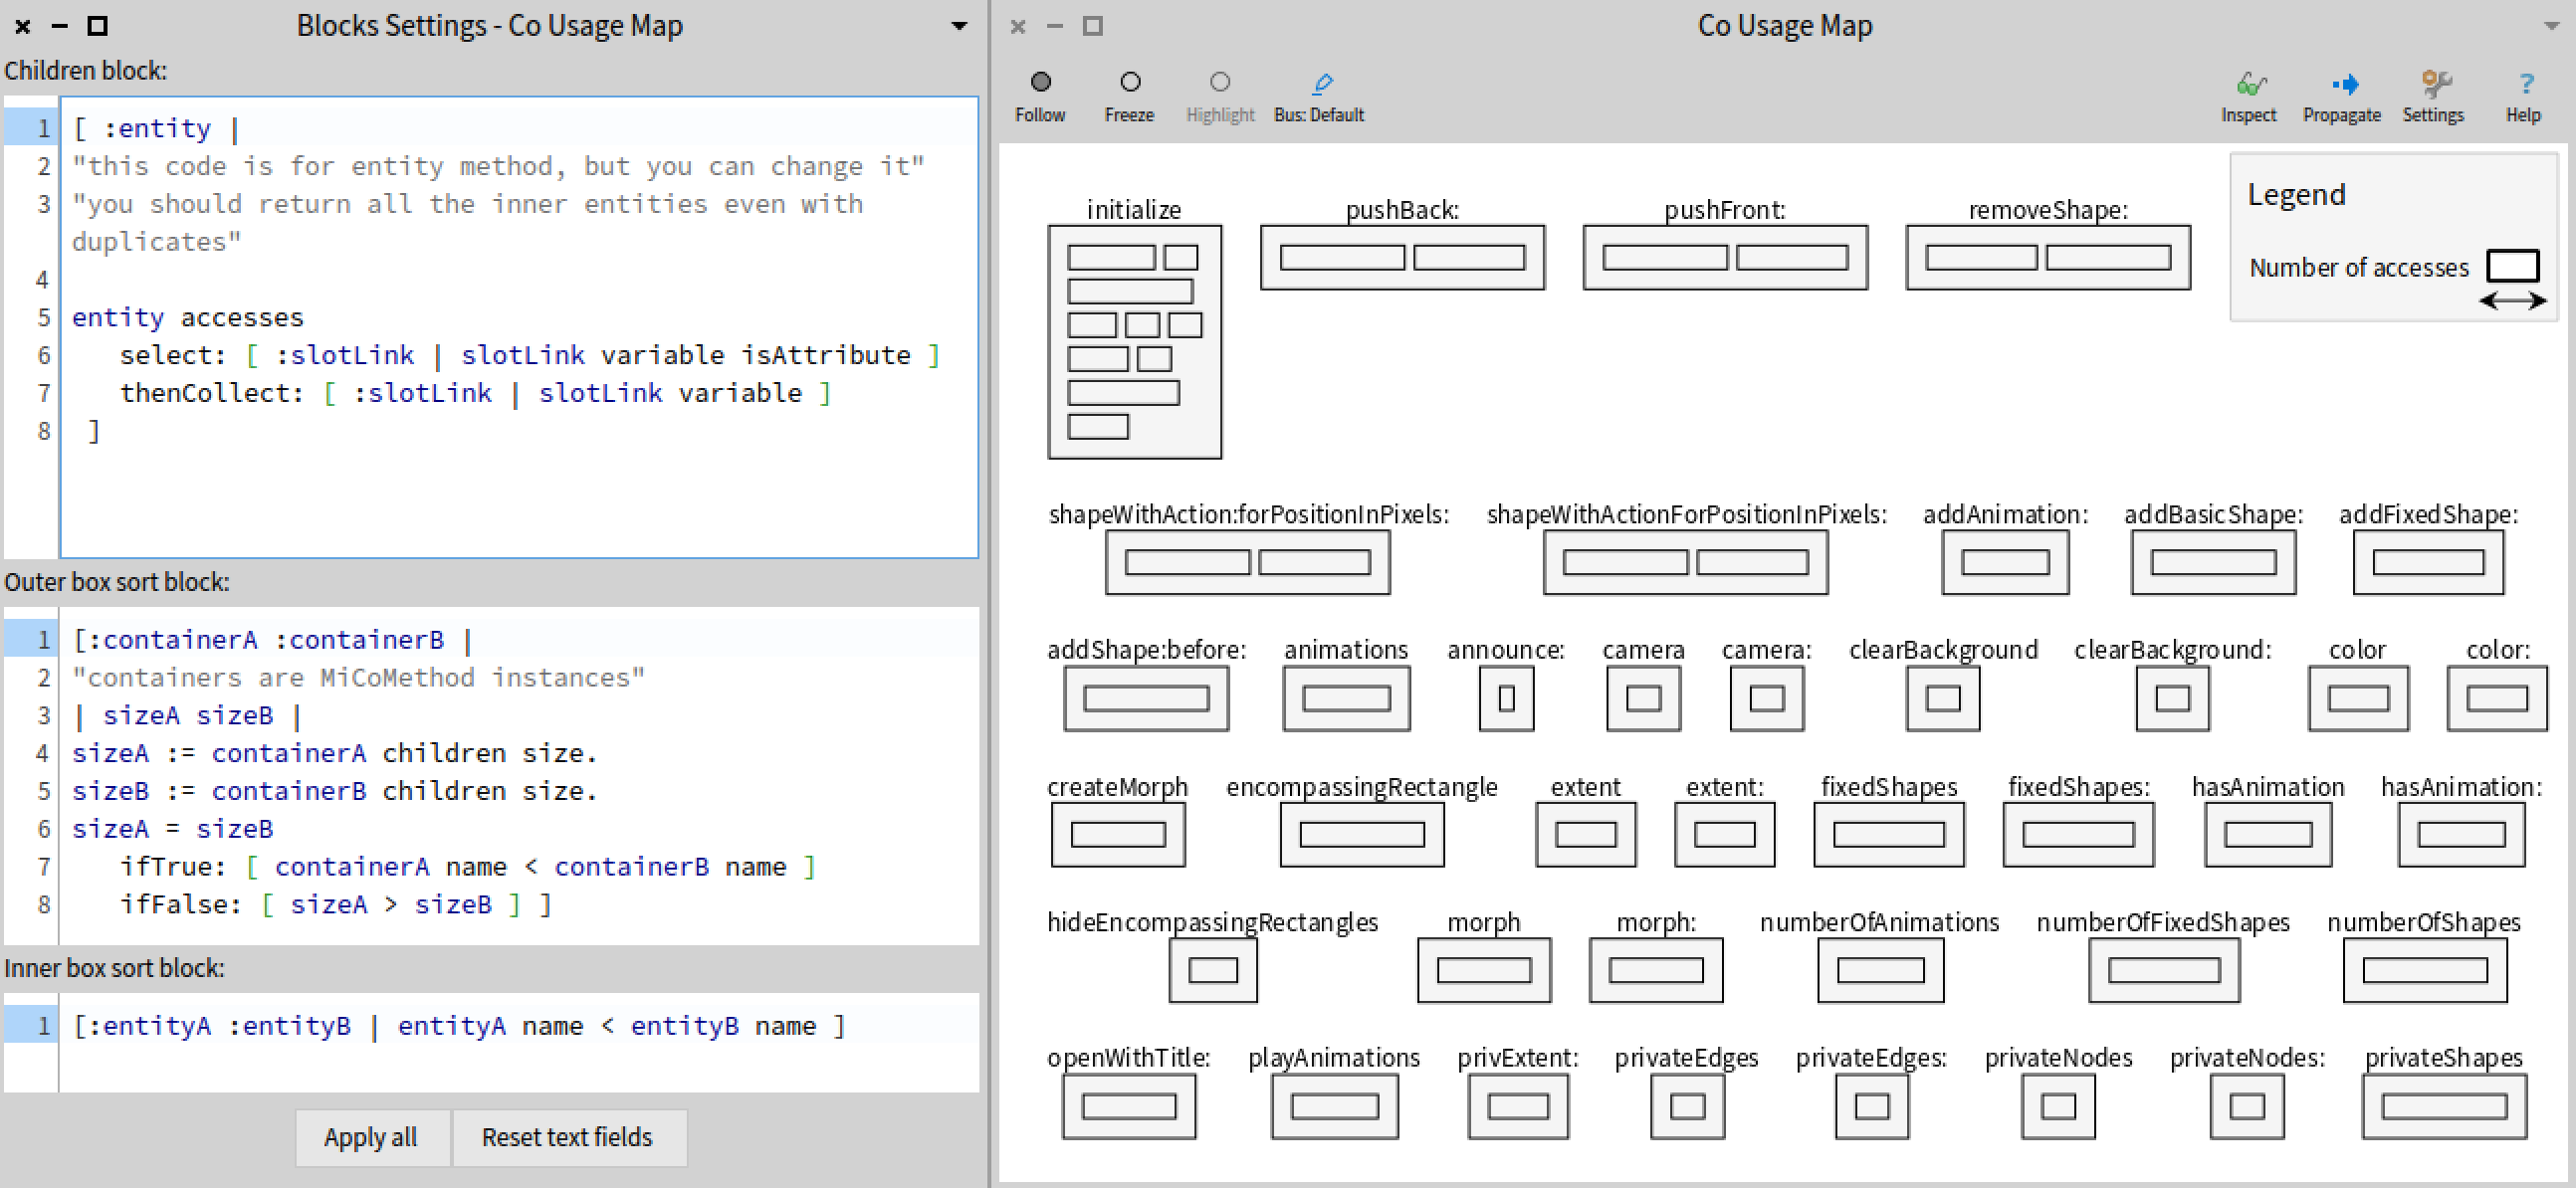Enable the Highlight option
Screen dimensions: 2576x1188
coord(1220,82)
